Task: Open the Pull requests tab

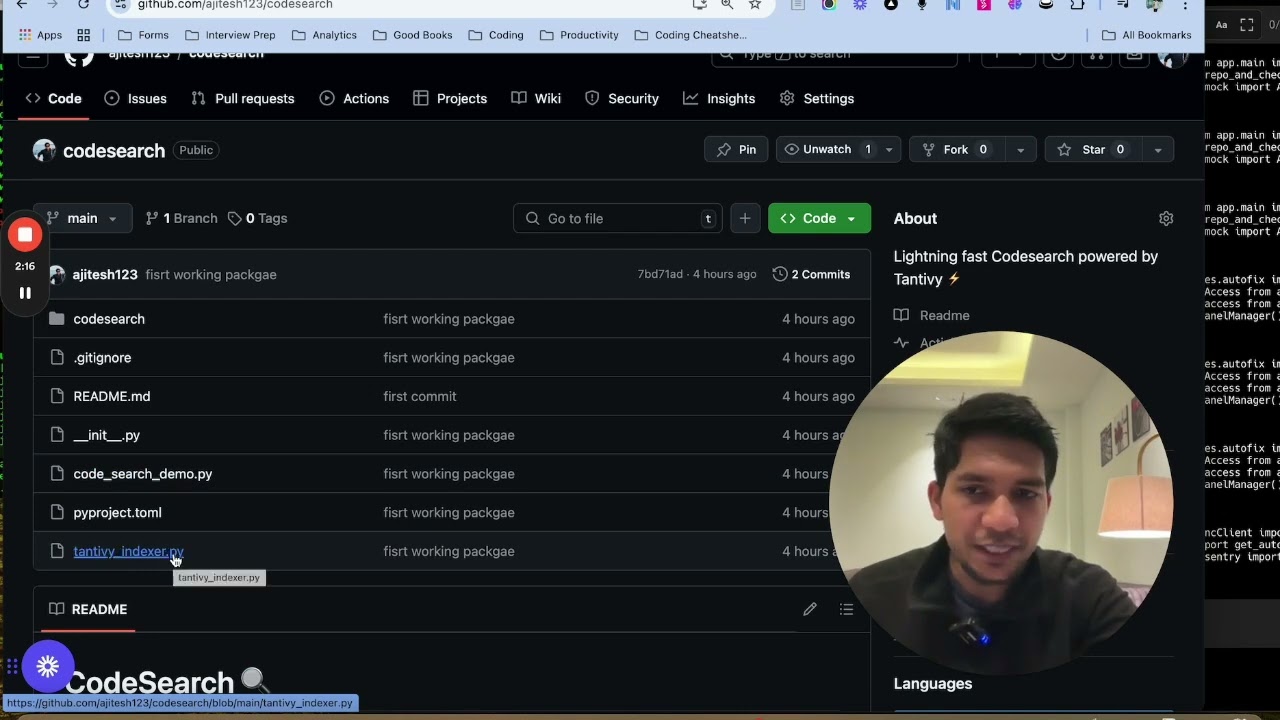Action: 243,98
